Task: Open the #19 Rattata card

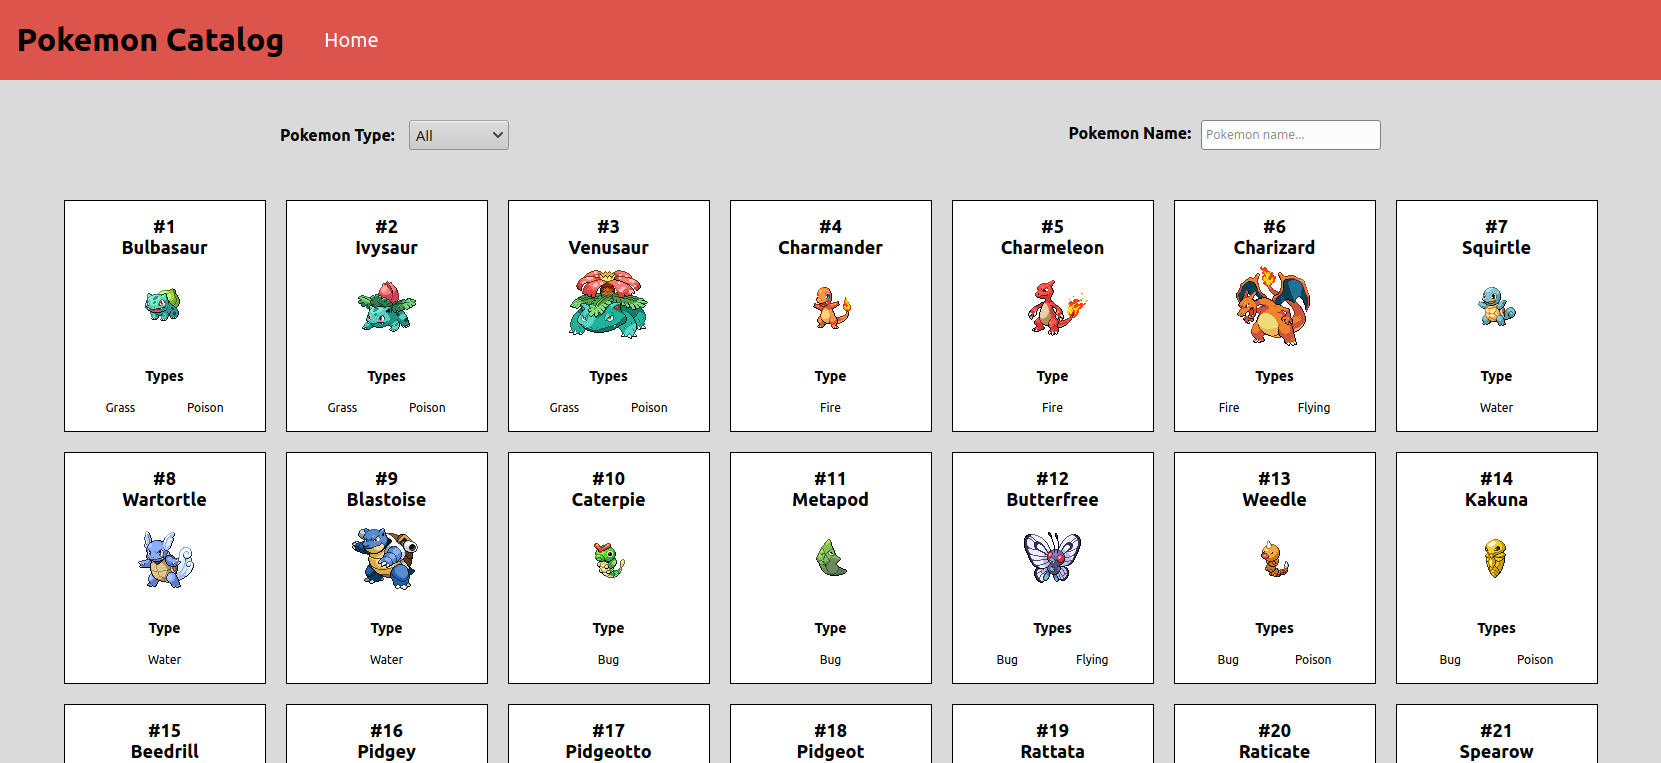Action: [1053, 734]
